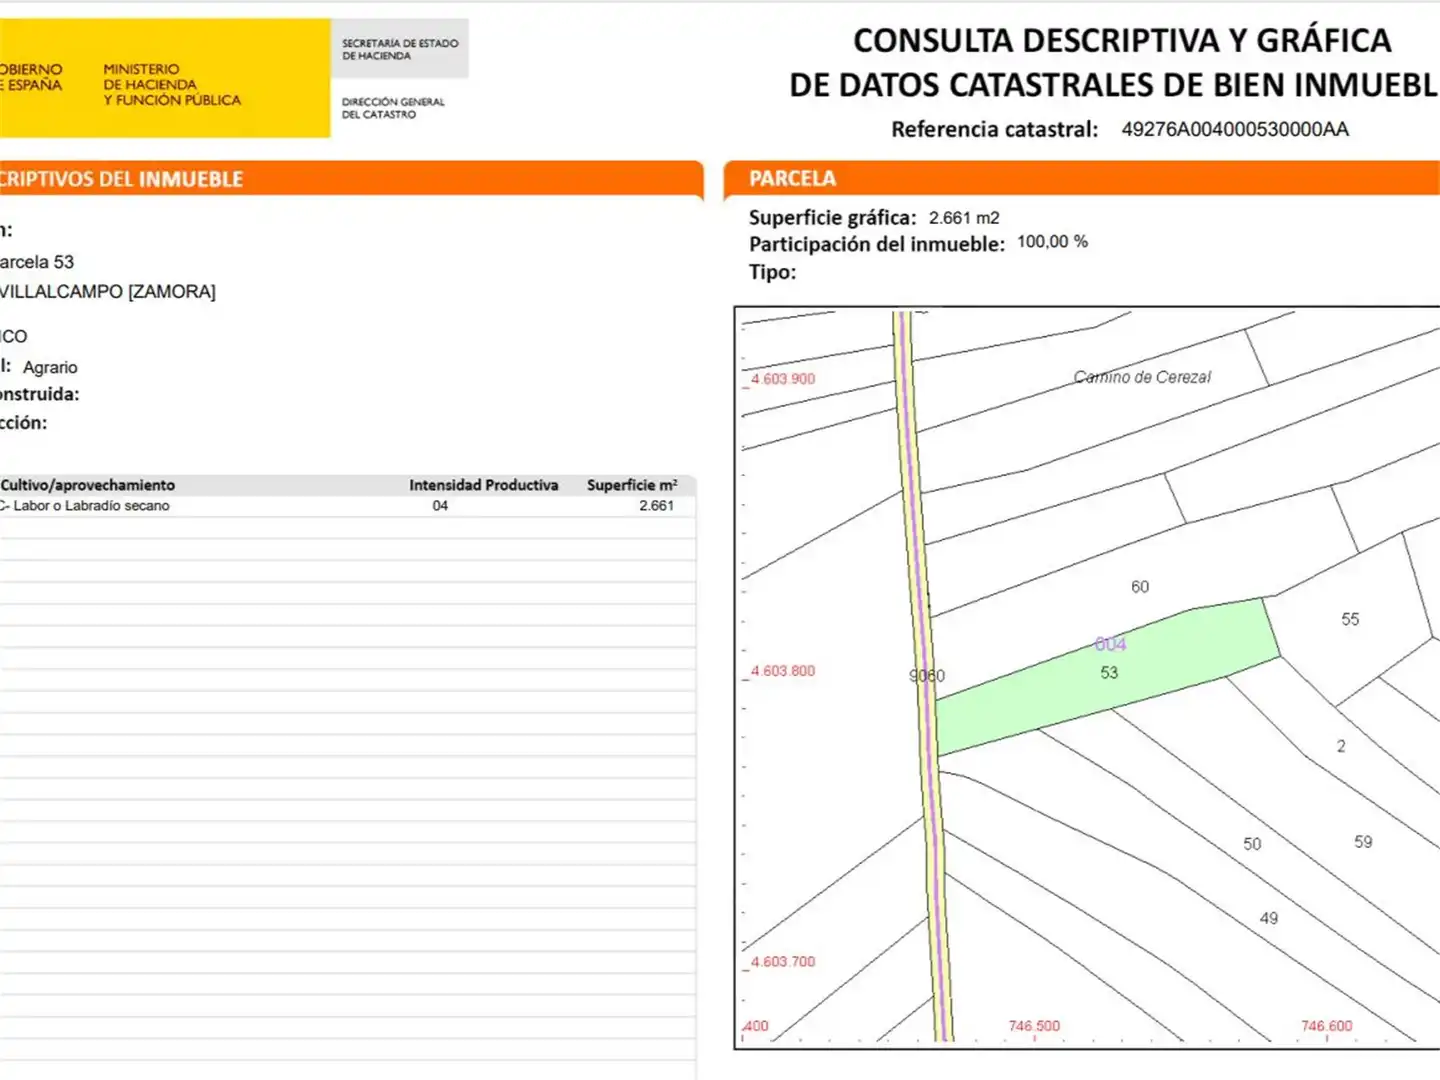
Task: Click the Camino de Cerezal label
Action: tap(1142, 377)
